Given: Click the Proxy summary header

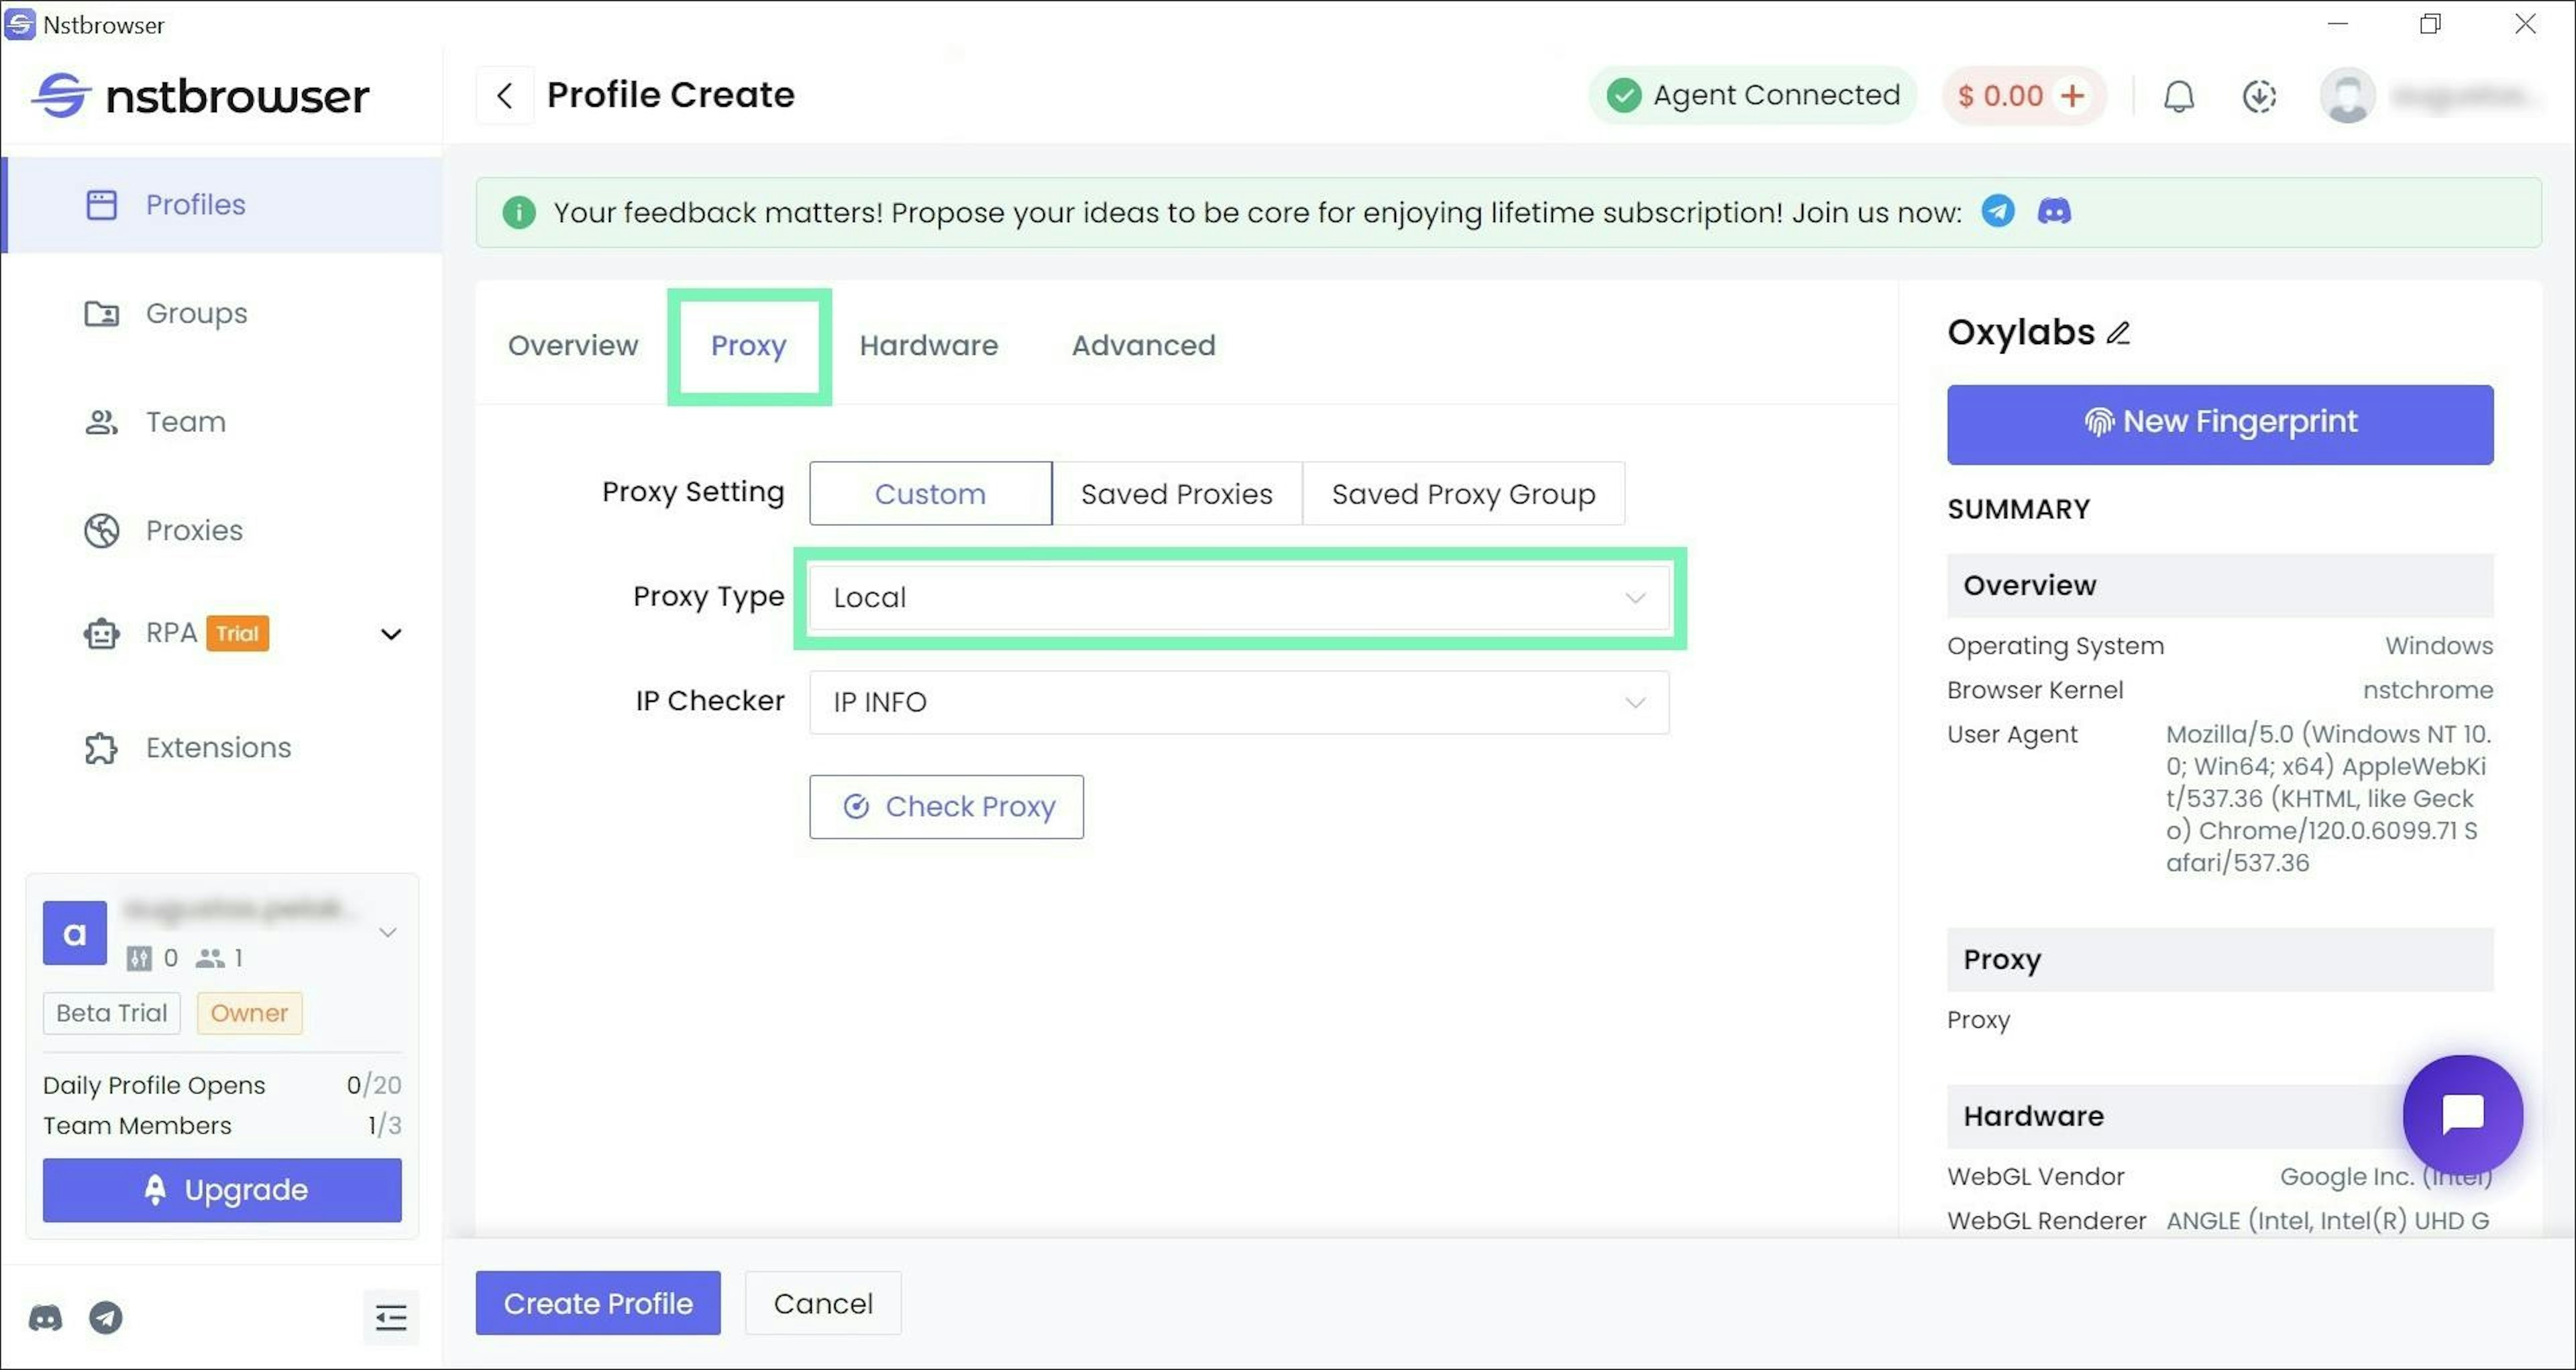Looking at the screenshot, I should 2219,960.
